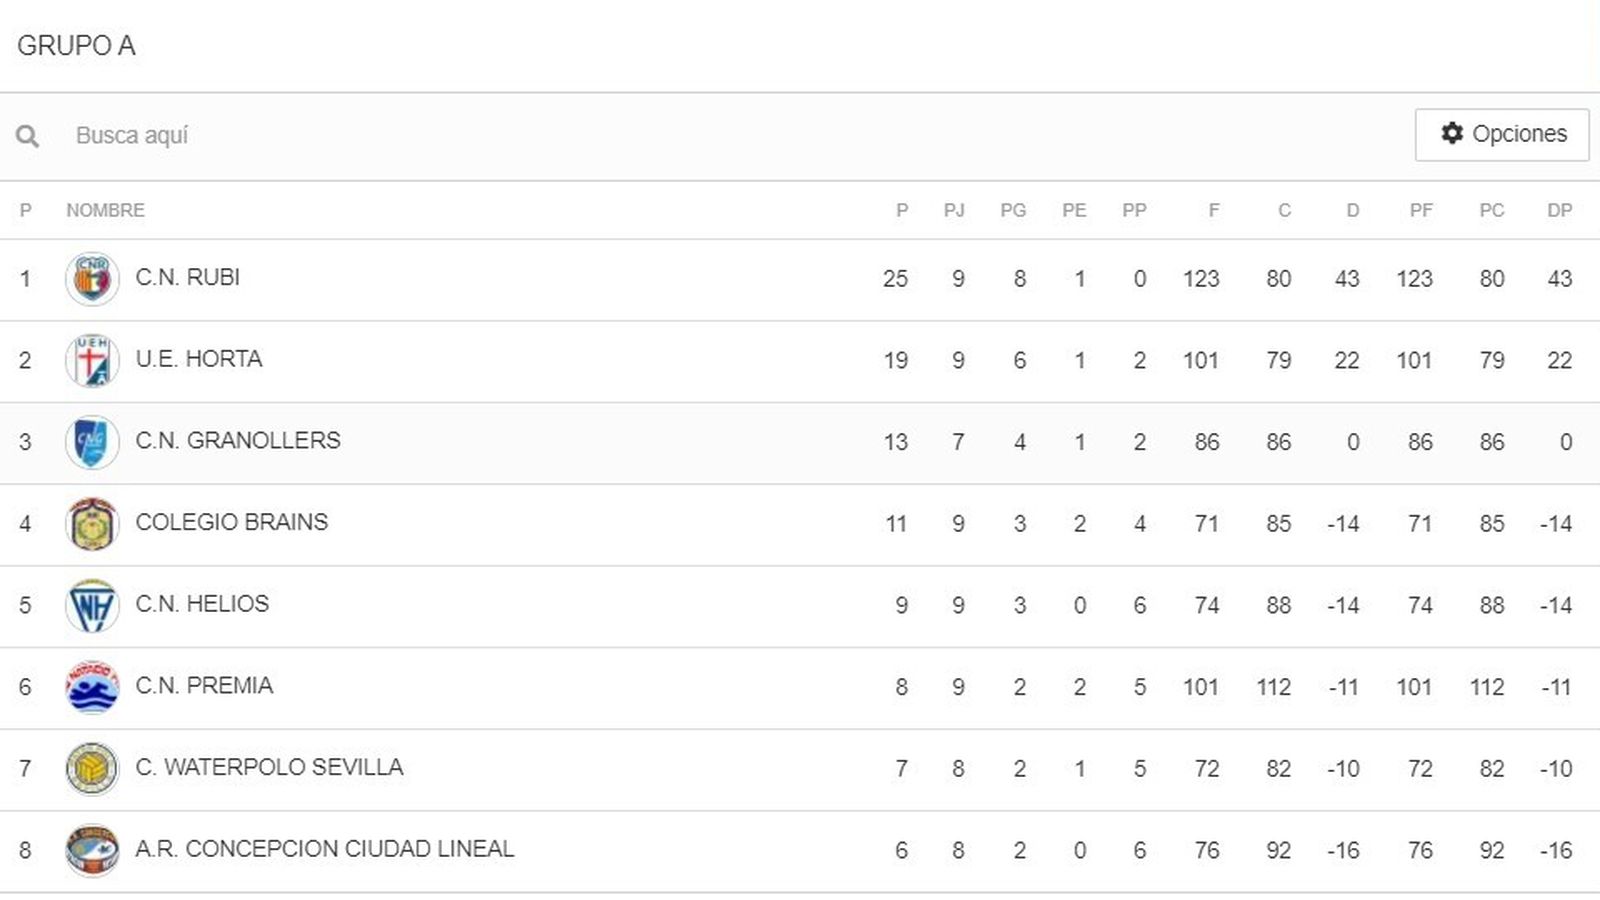Click the search magnifier icon
The image size is (1600, 900).
click(27, 135)
